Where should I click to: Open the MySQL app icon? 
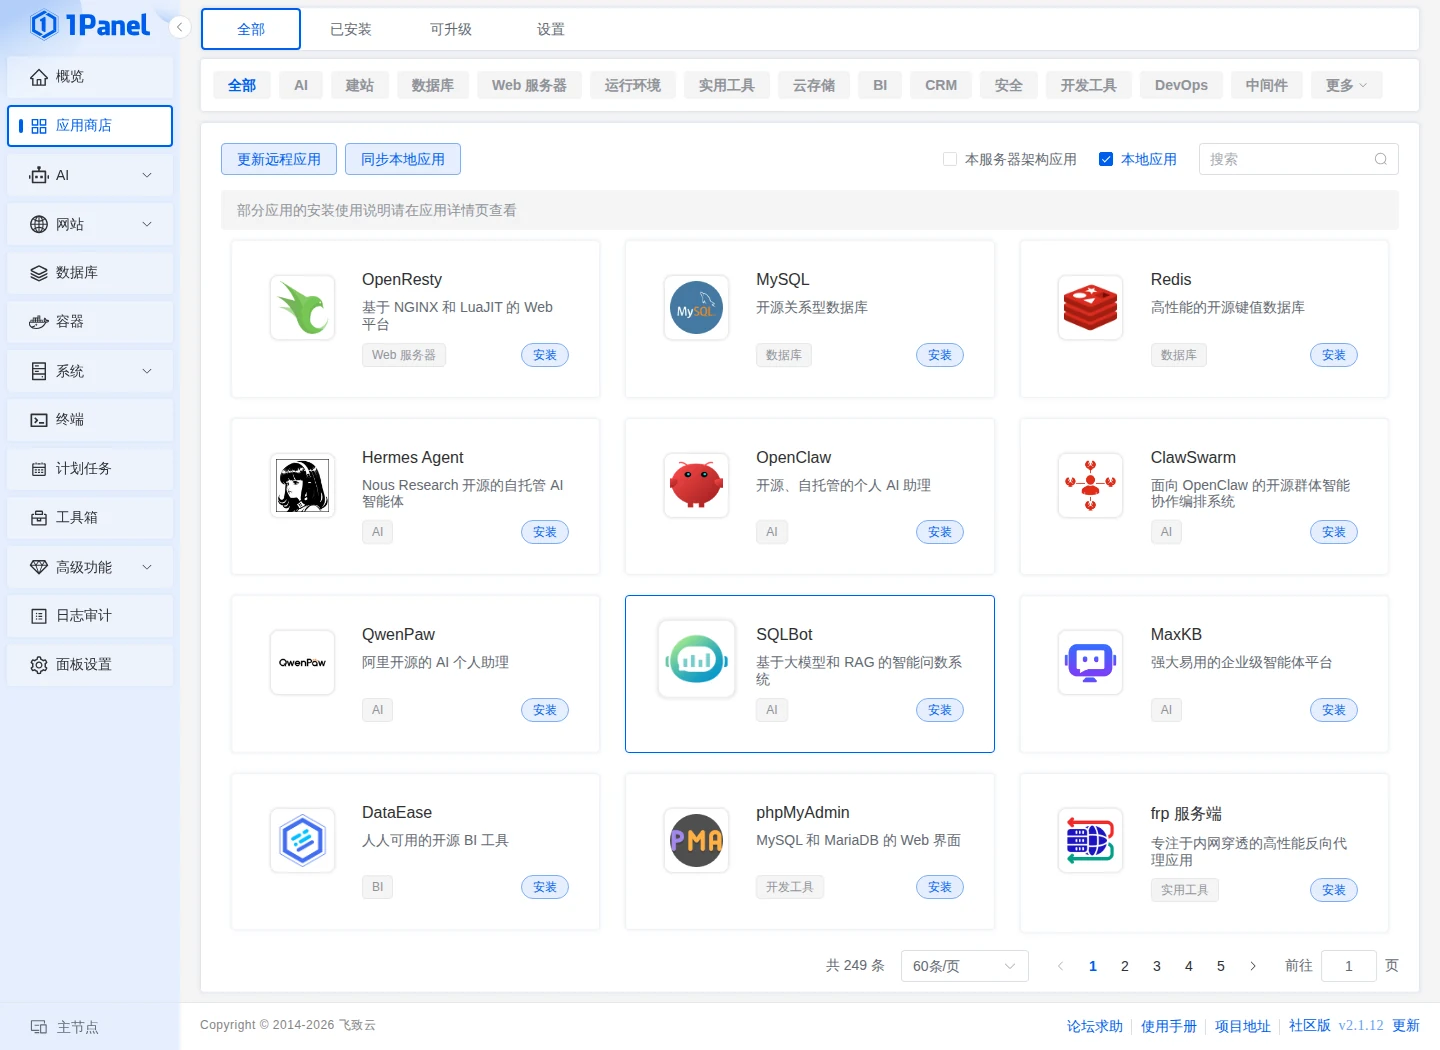pos(696,307)
